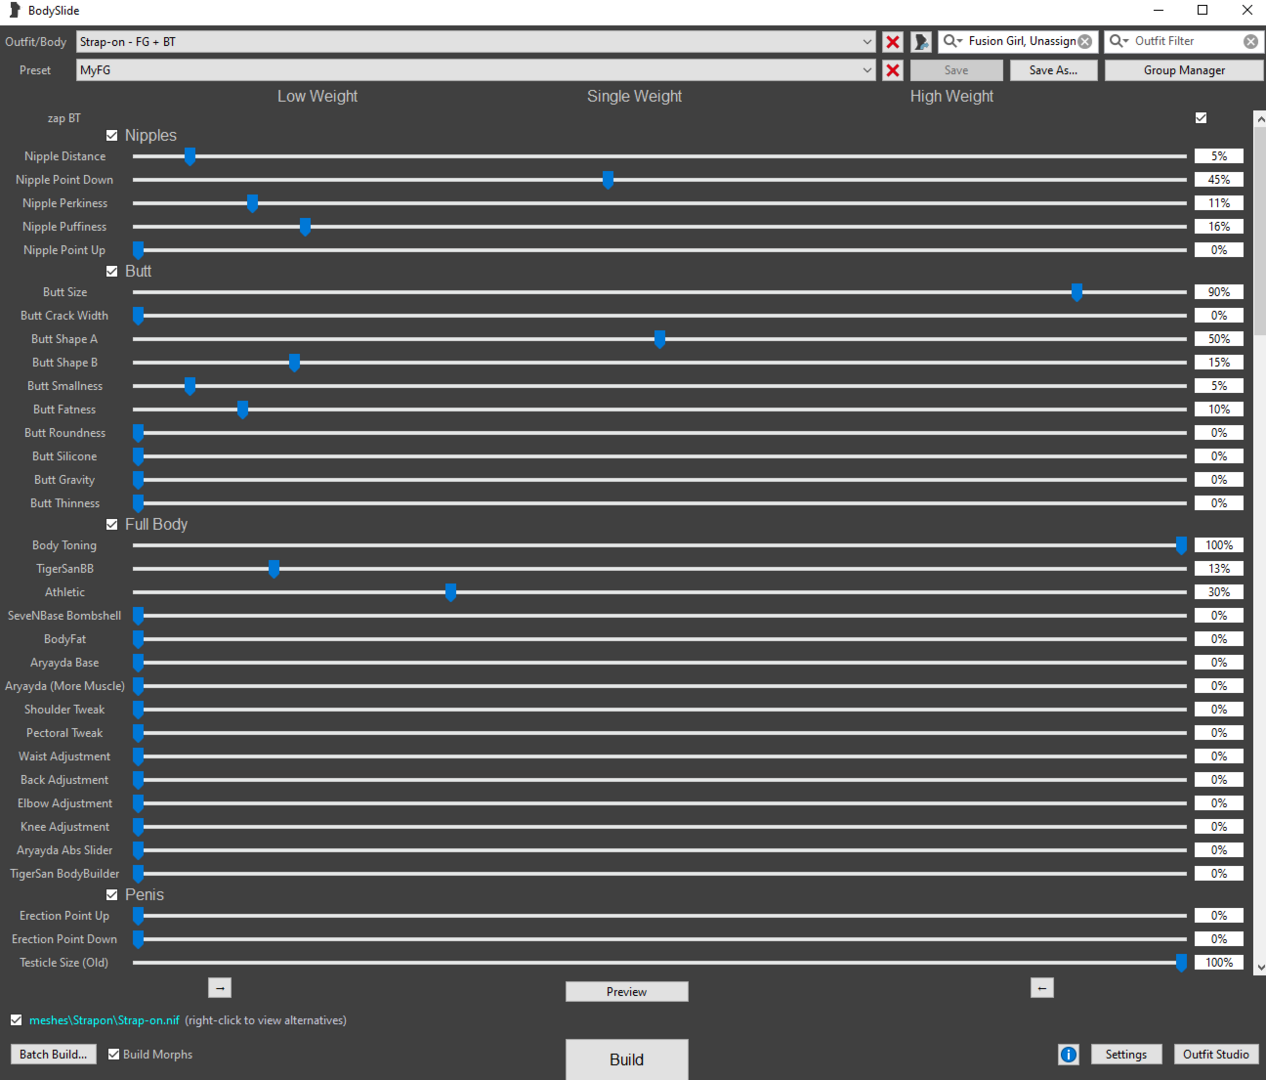Click the Athletic 30% value field
Viewport: 1266px width, 1080px height.
(x=1219, y=592)
